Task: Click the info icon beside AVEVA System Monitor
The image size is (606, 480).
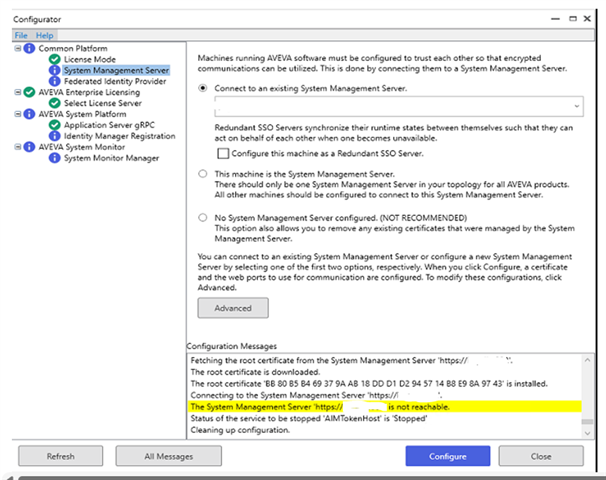Action: [x=29, y=147]
